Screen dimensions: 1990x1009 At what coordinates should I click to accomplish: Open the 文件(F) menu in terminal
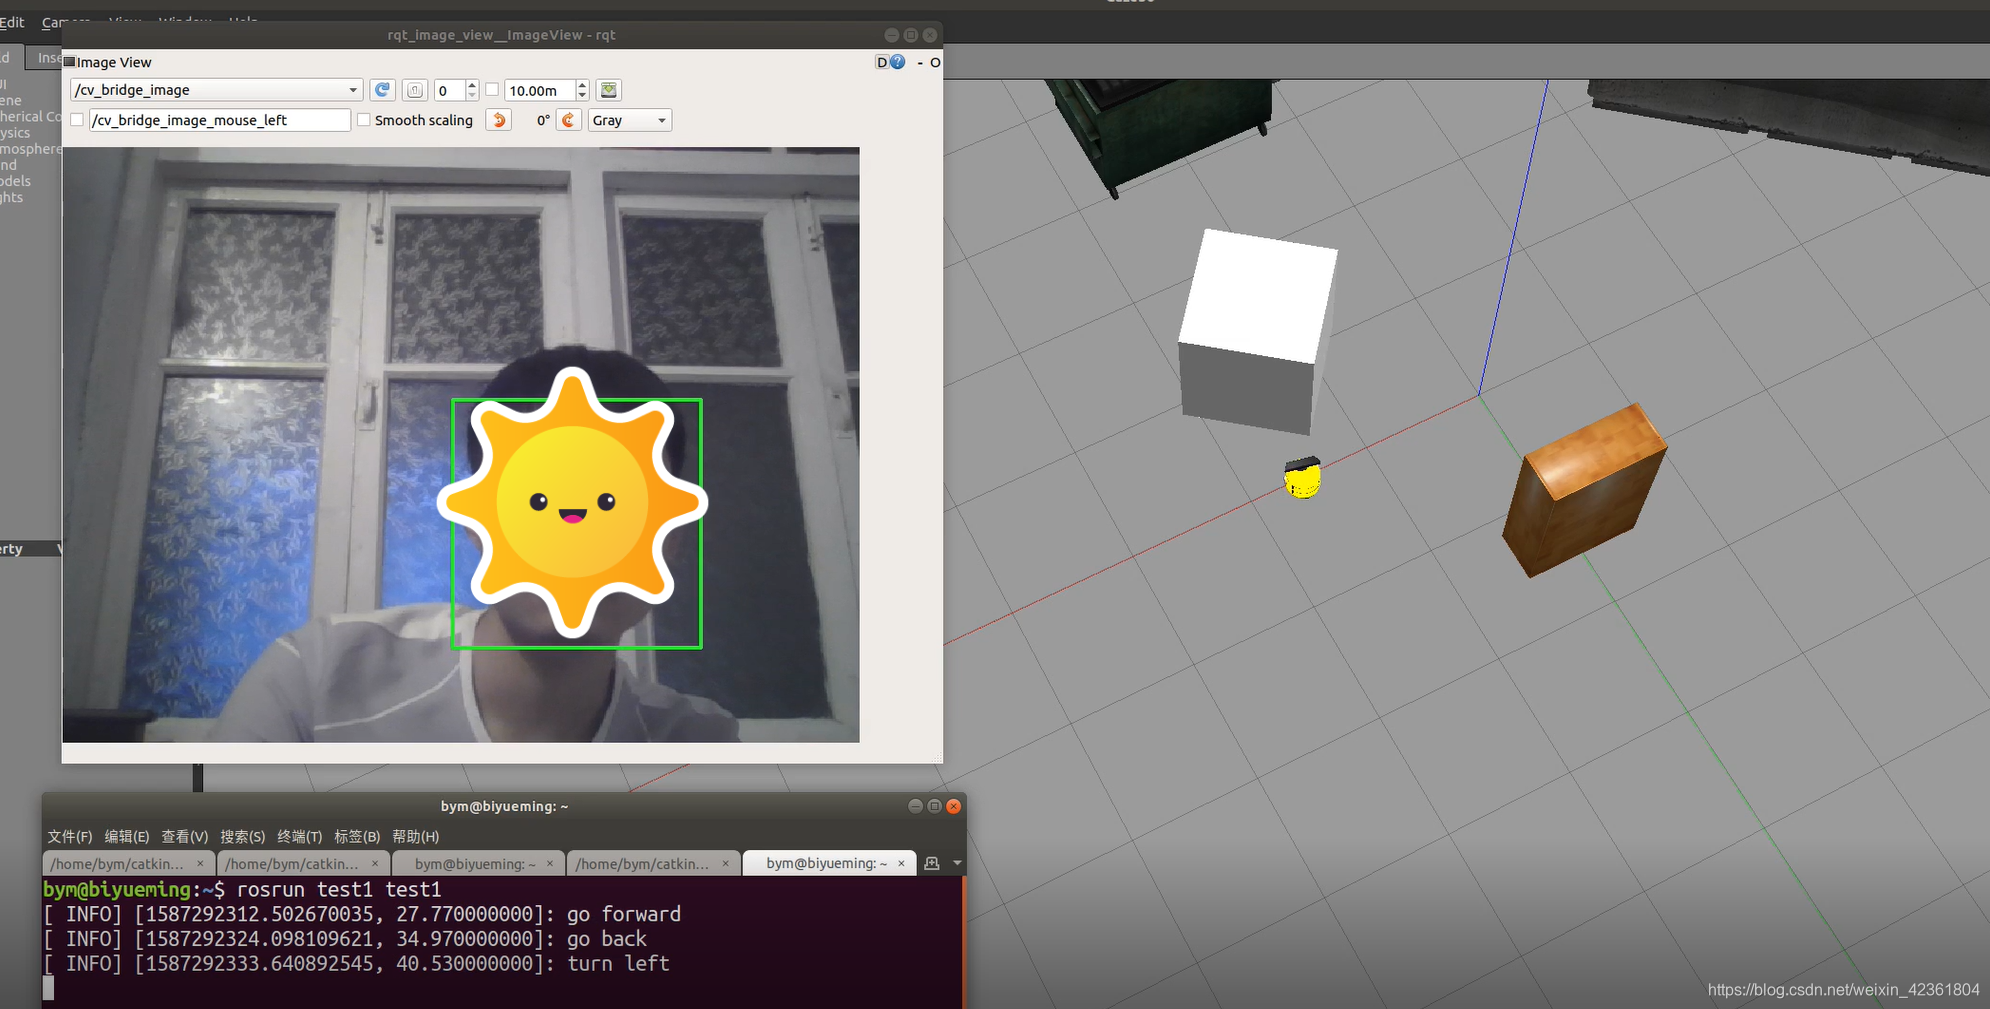69,836
